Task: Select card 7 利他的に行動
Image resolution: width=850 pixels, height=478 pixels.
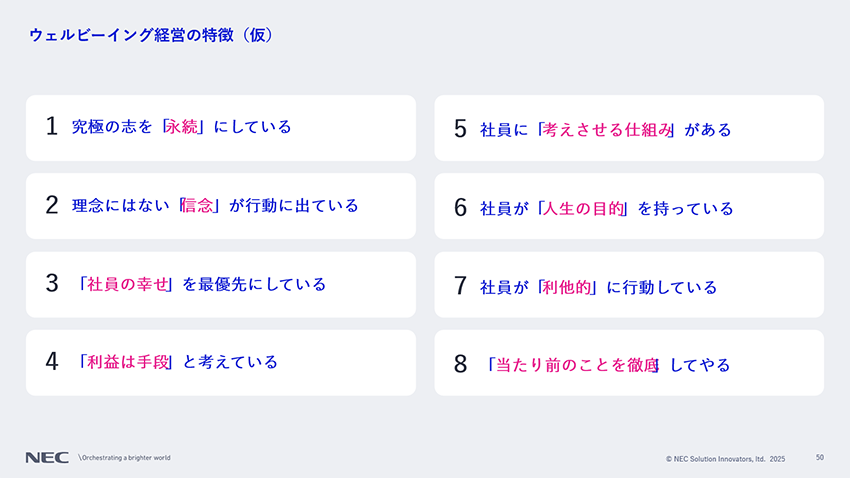Action: coord(629,285)
